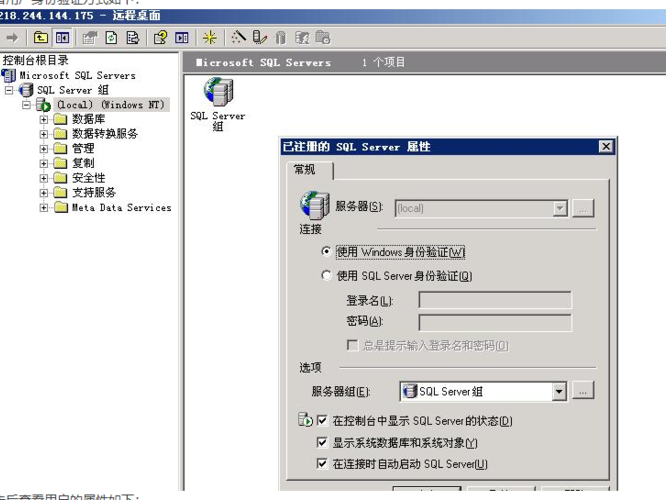Click the 支持服务 folder icon
The width and height of the screenshot is (666, 500).
pos(60,192)
